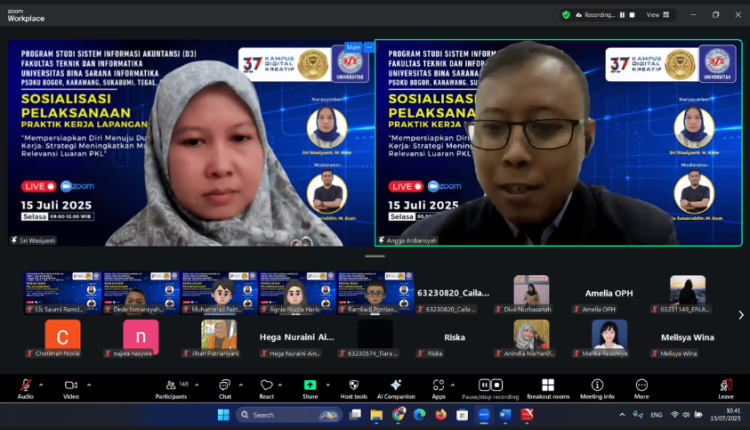Select Sri Wasiyanti's video tile
The height and width of the screenshot is (430, 750).
[x=191, y=143]
